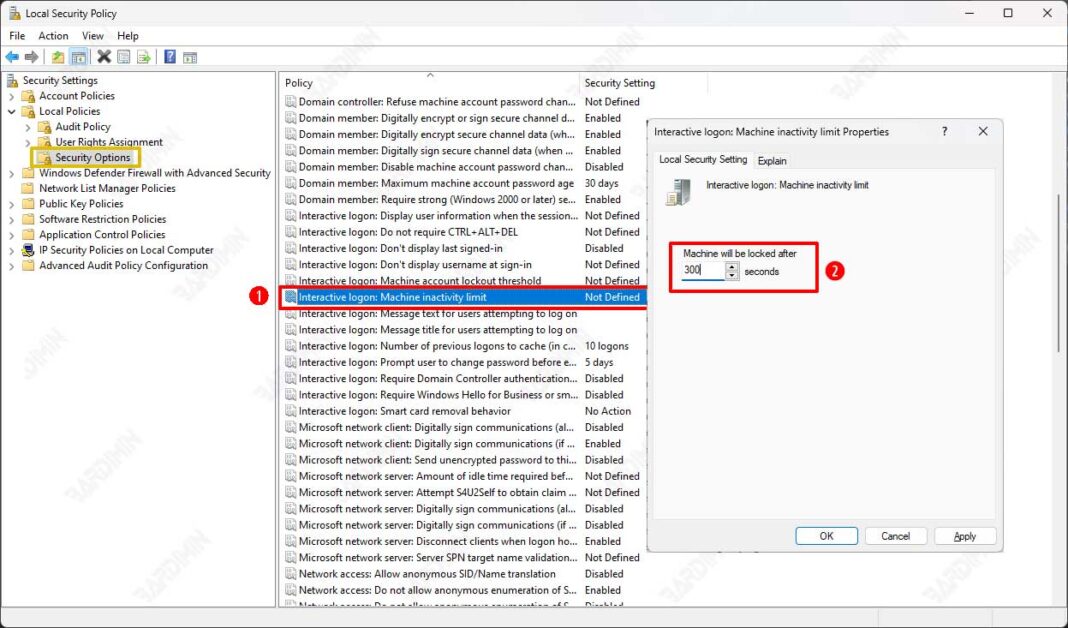Click the Show/Hide Action Pane icon
This screenshot has width=1068, height=628.
click(189, 56)
